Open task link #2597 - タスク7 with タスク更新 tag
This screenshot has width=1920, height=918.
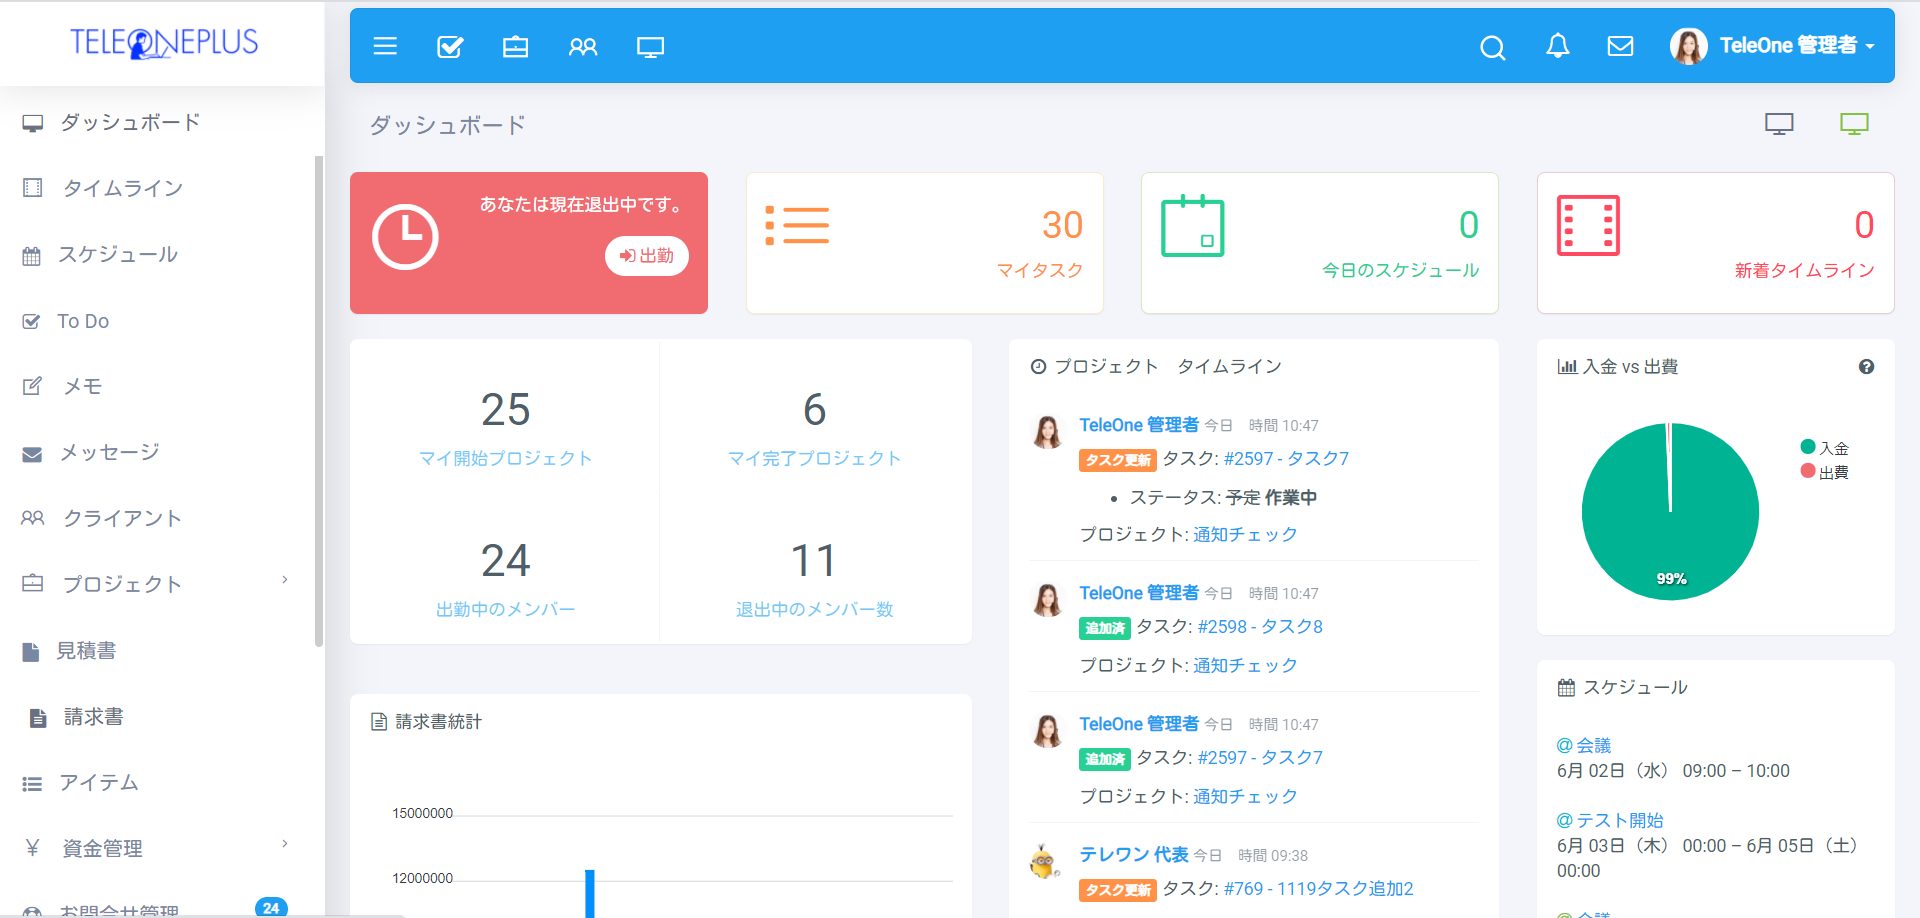pyautogui.click(x=1286, y=459)
